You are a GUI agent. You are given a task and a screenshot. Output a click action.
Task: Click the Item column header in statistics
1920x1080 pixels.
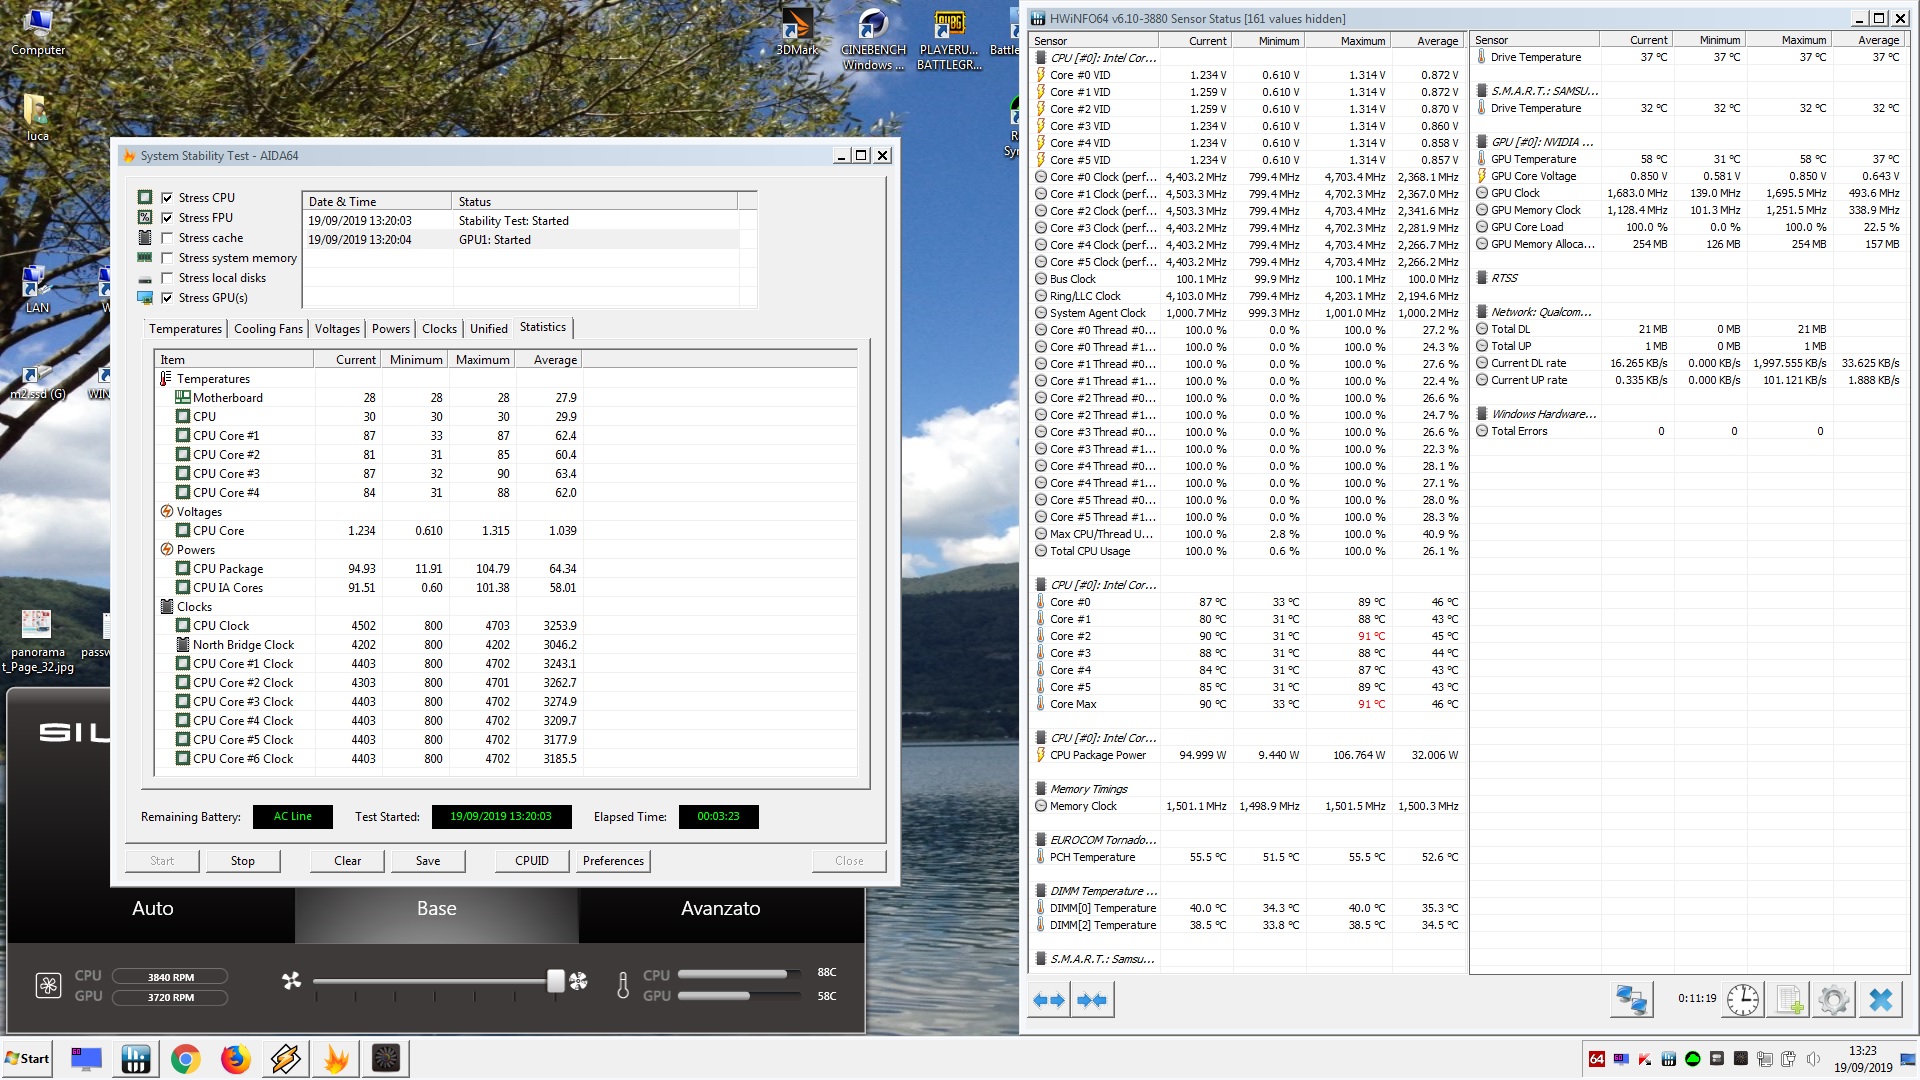click(235, 360)
